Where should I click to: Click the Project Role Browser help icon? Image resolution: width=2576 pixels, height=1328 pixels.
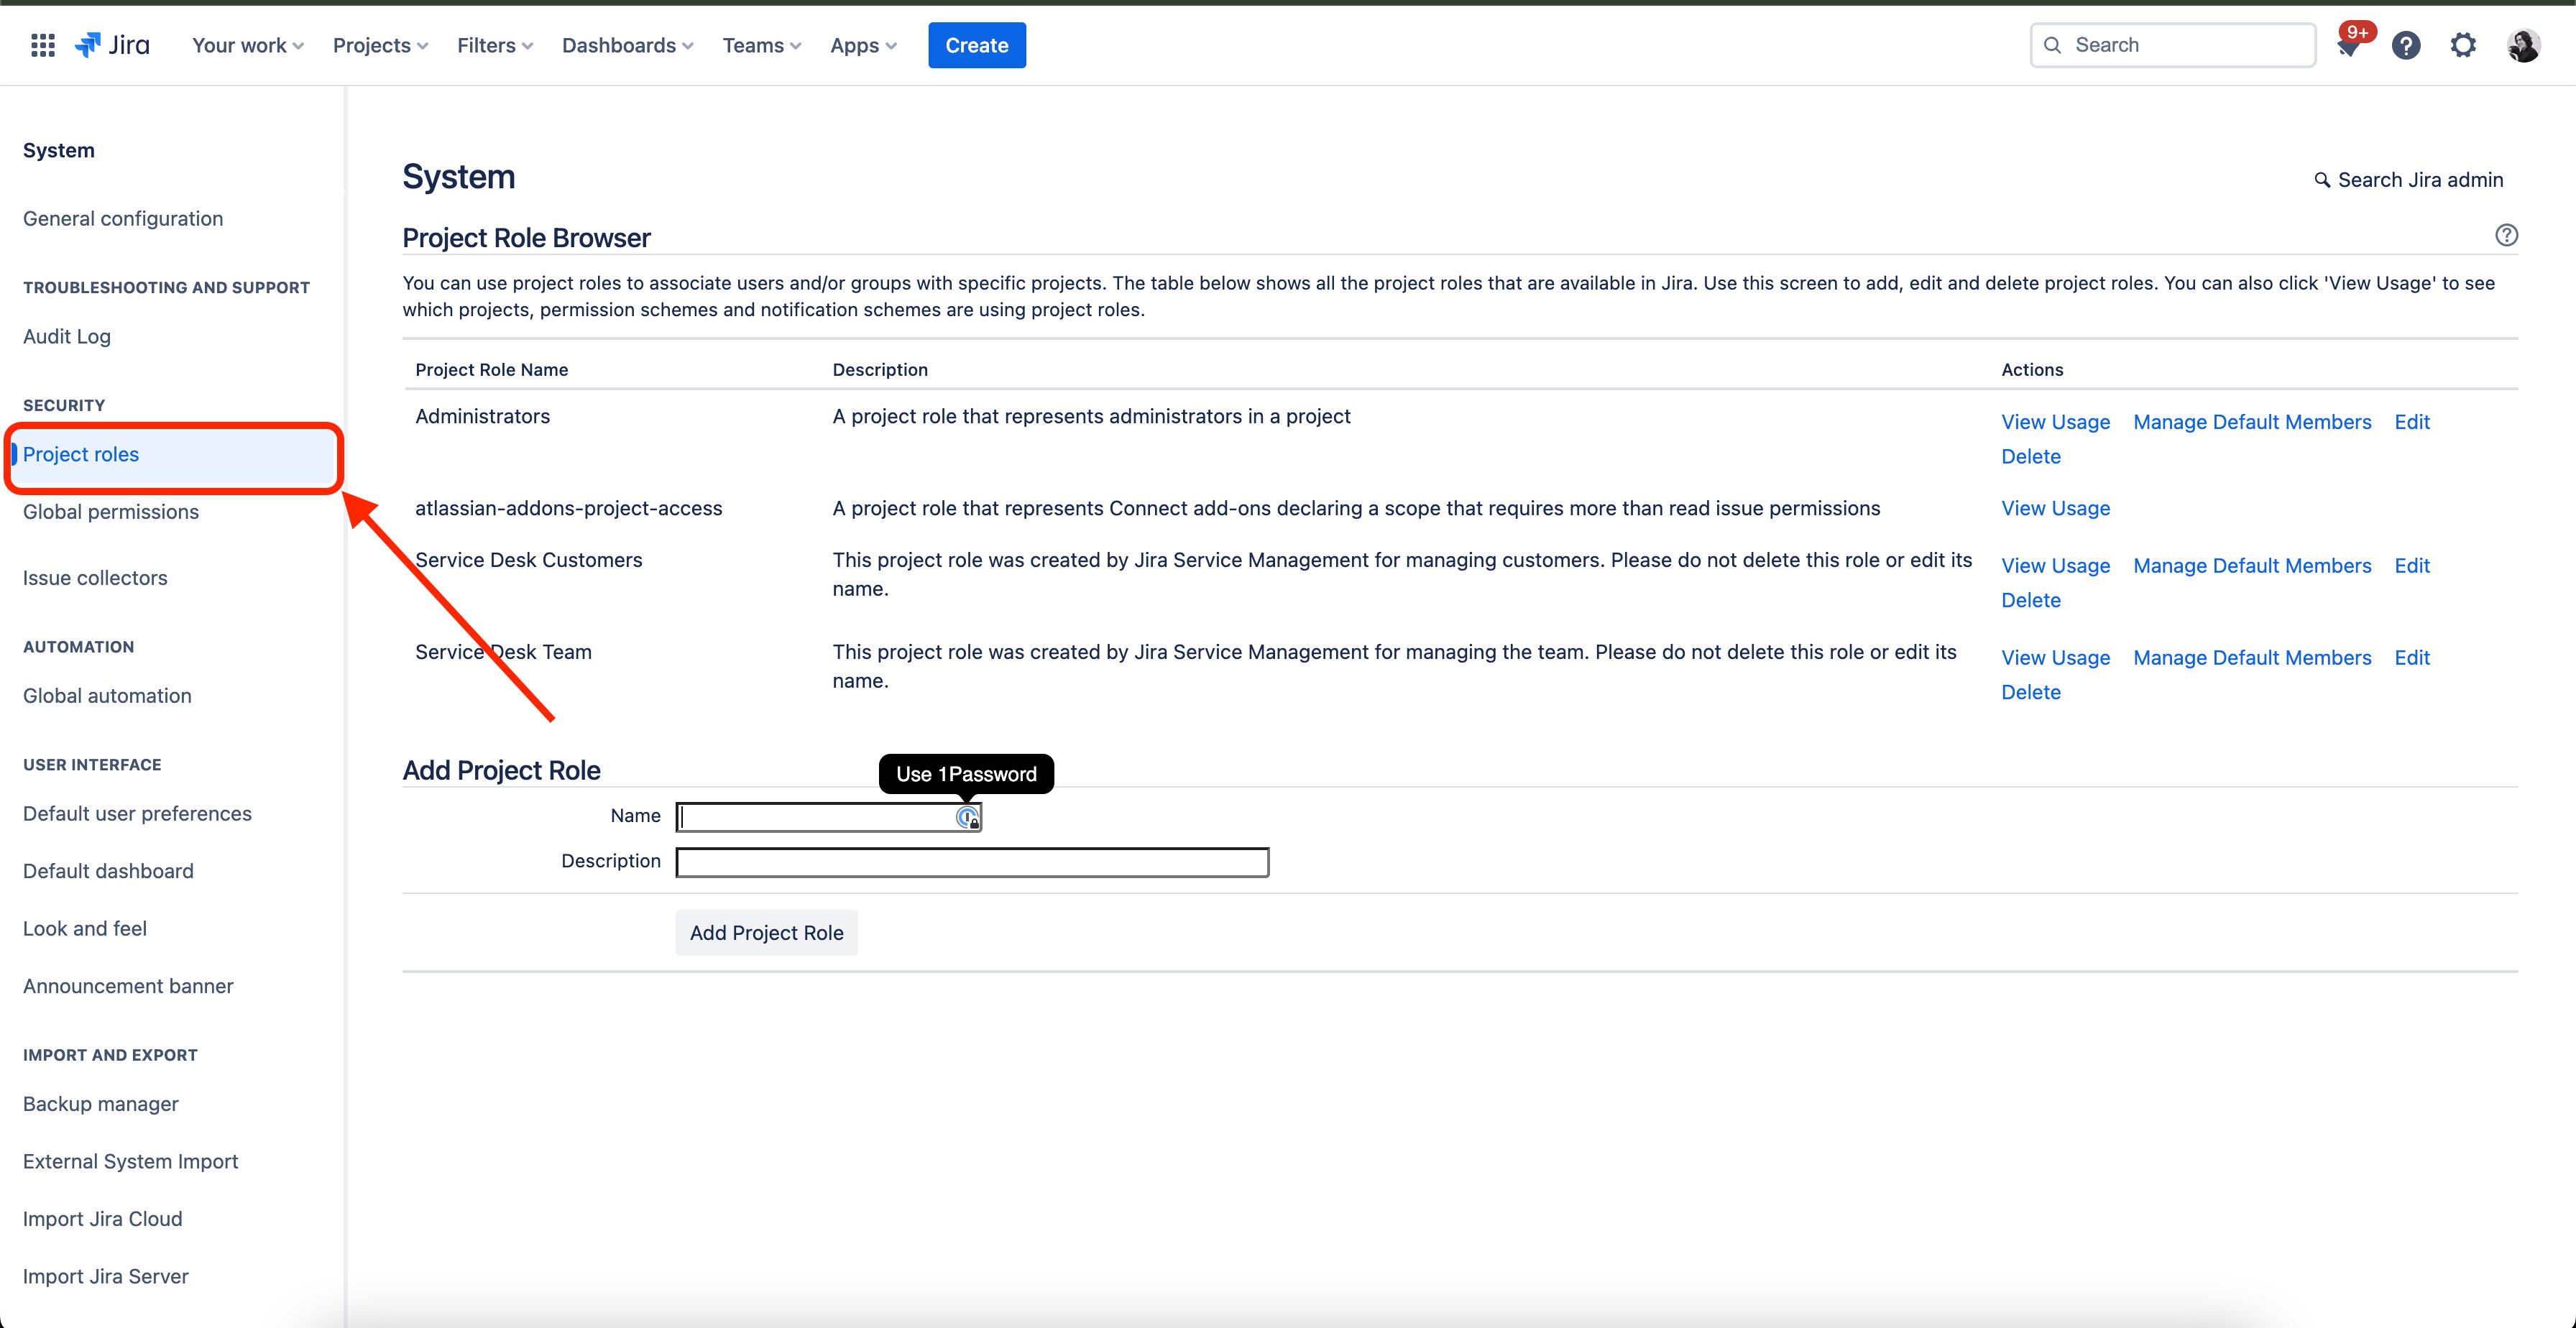point(2506,235)
